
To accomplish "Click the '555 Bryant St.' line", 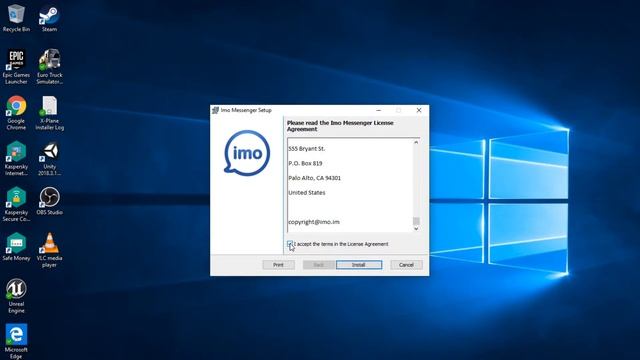I will click(x=307, y=149).
